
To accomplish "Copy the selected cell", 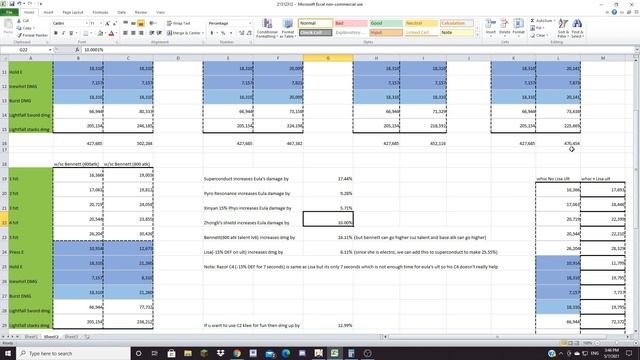I will [x=25, y=28].
